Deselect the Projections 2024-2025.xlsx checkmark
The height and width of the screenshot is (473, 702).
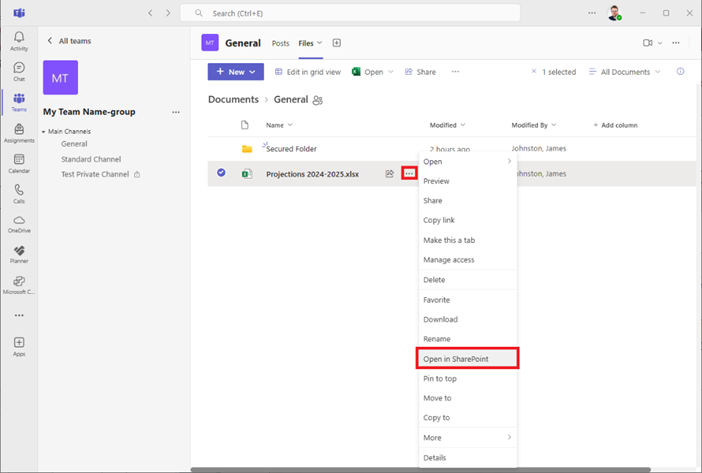pyautogui.click(x=221, y=173)
